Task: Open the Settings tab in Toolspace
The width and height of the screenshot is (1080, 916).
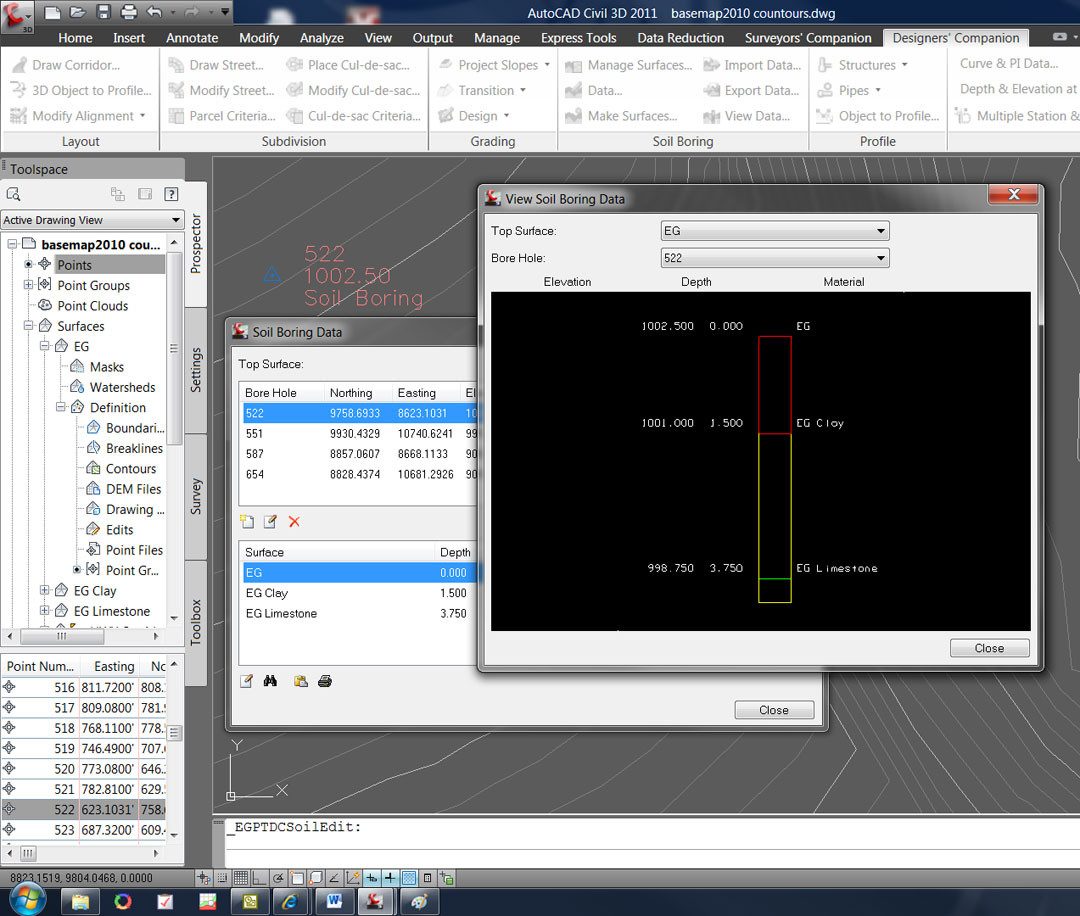Action: [x=196, y=370]
